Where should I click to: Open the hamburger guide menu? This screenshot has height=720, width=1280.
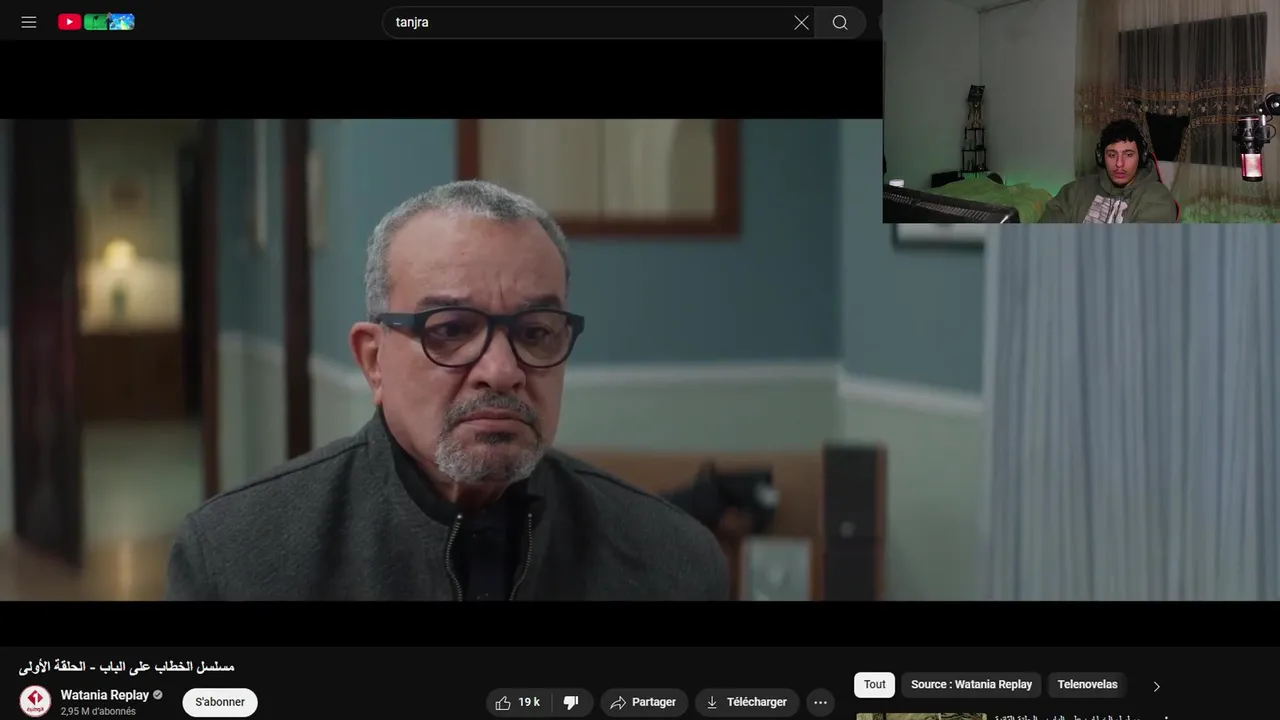coord(29,22)
